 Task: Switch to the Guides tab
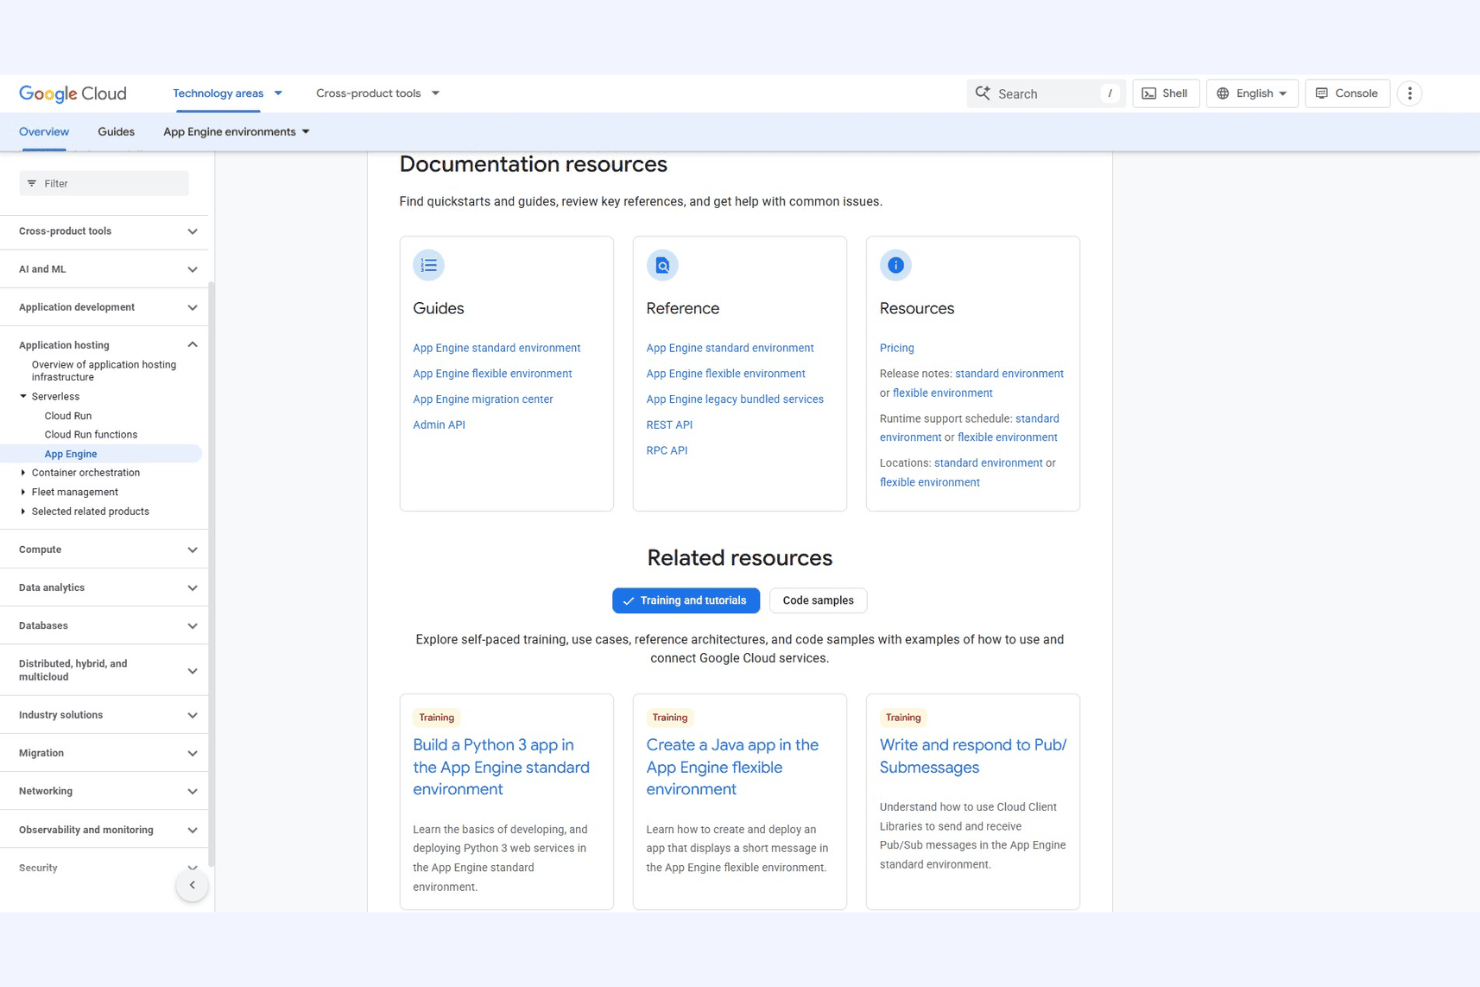point(116,132)
